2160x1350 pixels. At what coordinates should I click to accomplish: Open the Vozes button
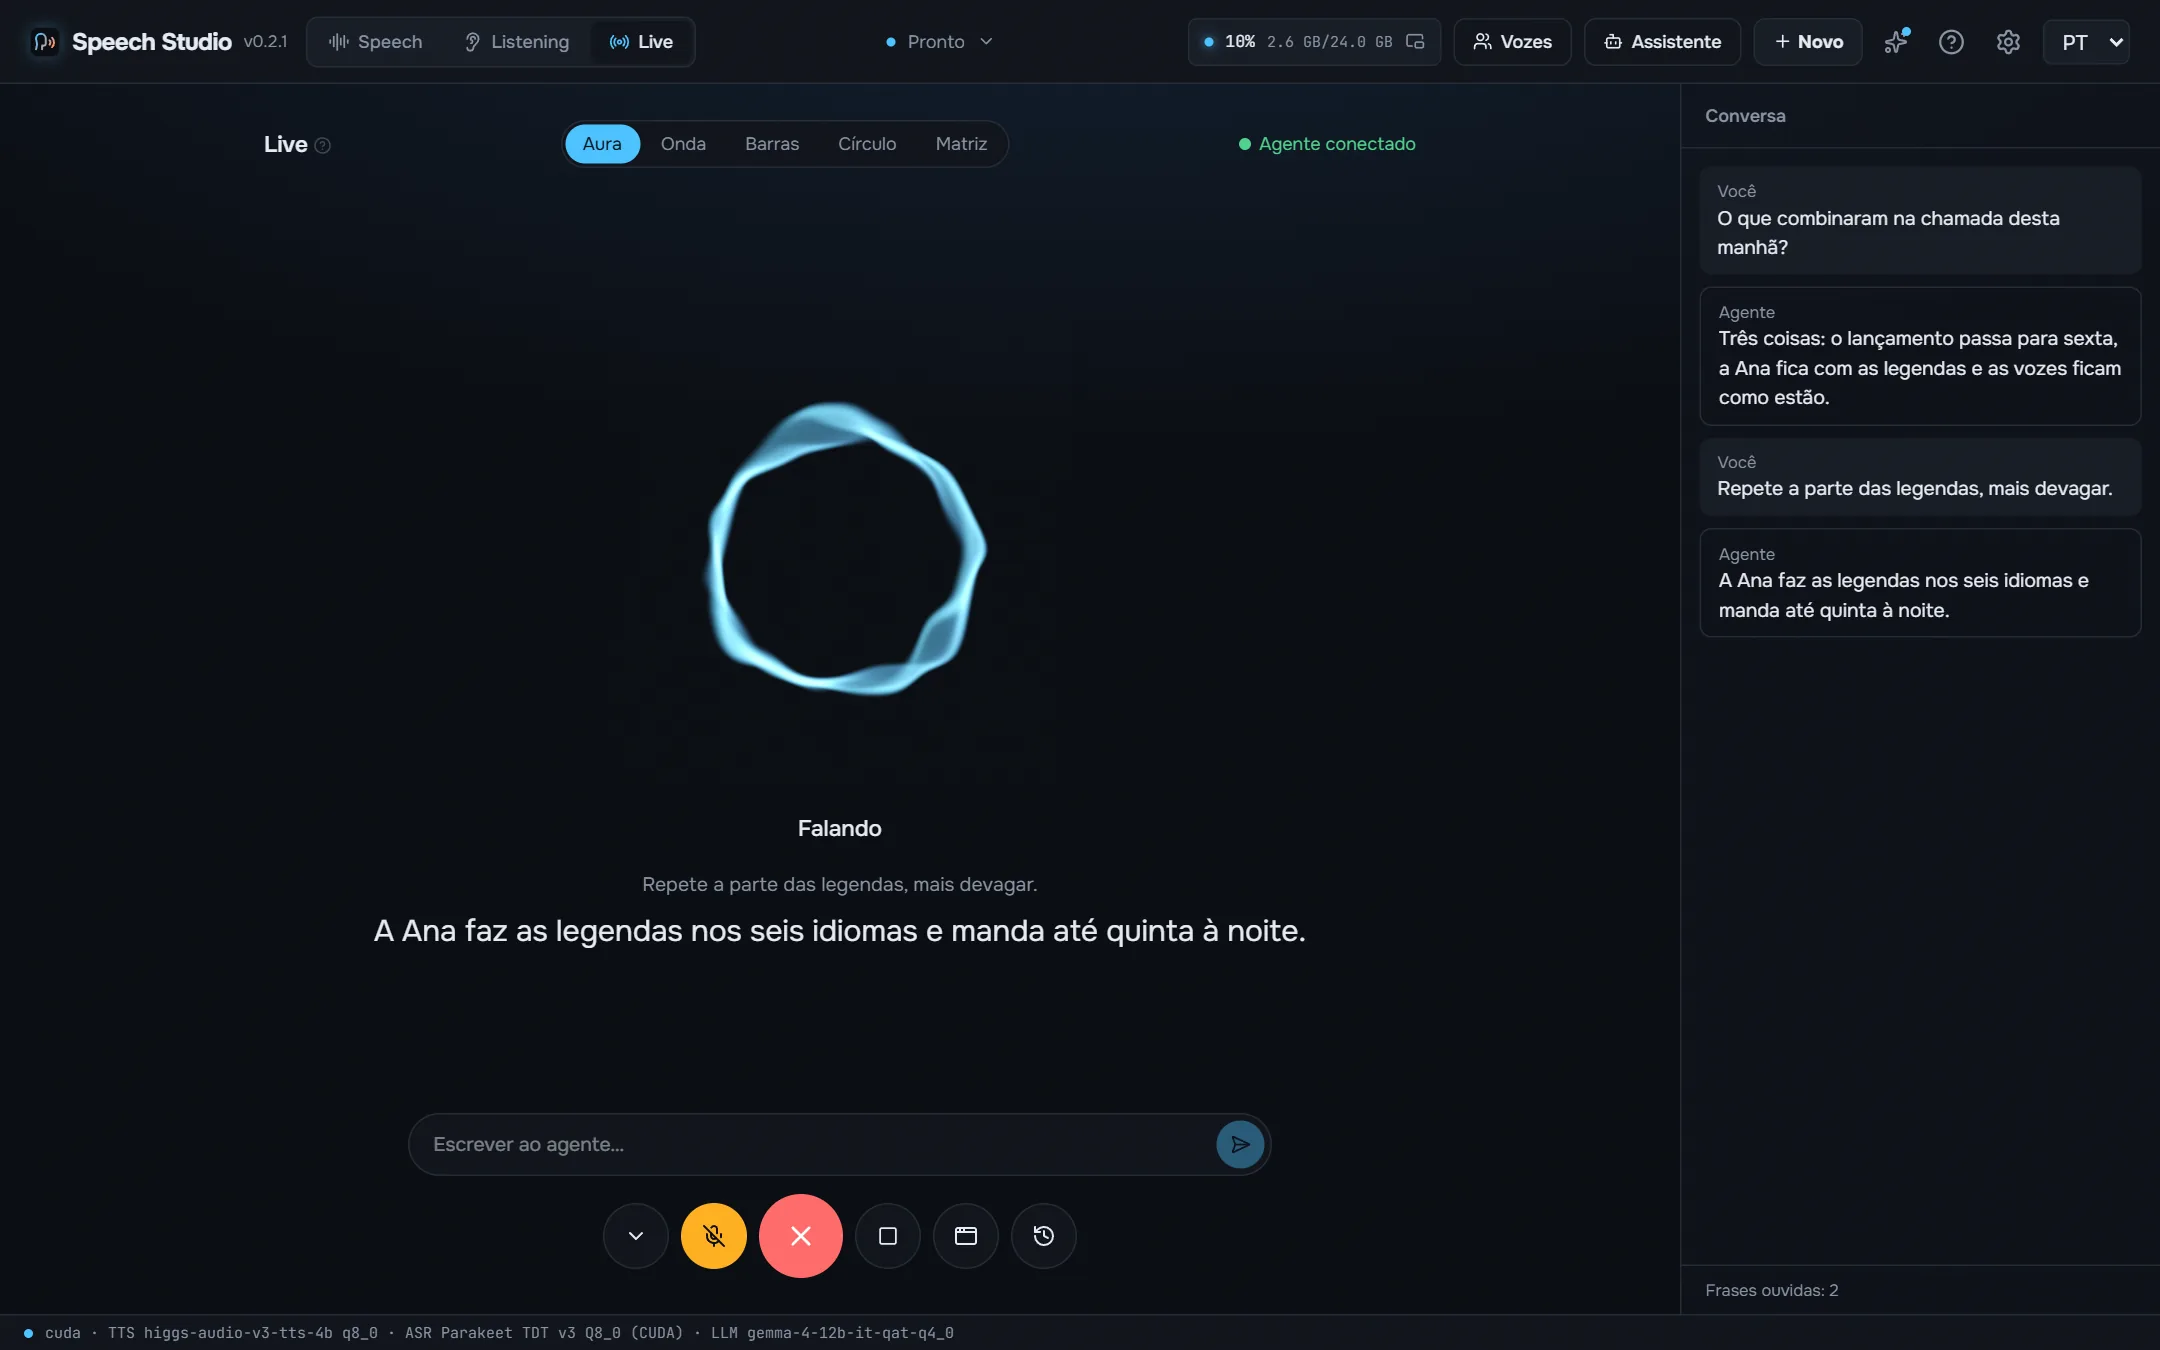(x=1512, y=42)
